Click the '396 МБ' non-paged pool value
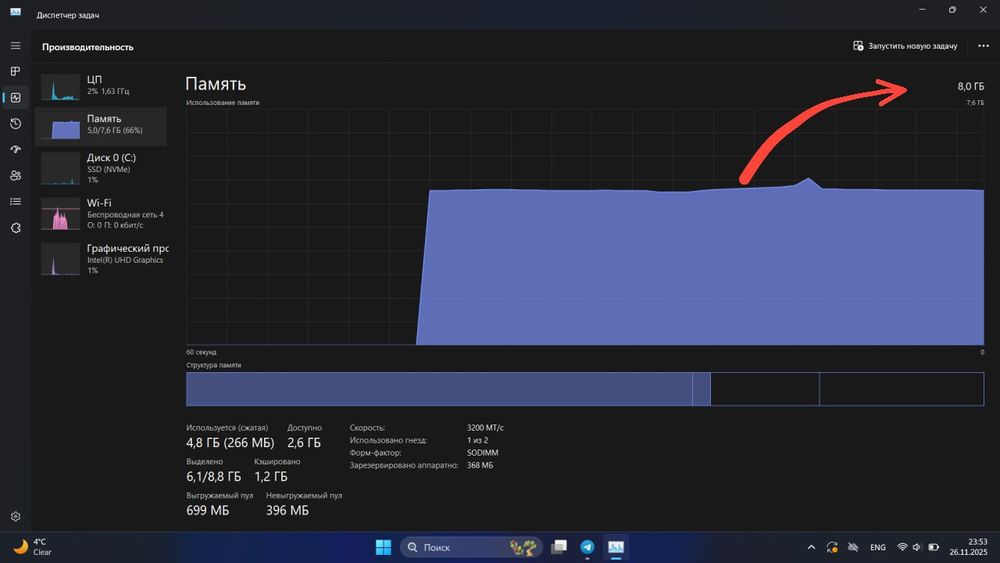 (288, 511)
